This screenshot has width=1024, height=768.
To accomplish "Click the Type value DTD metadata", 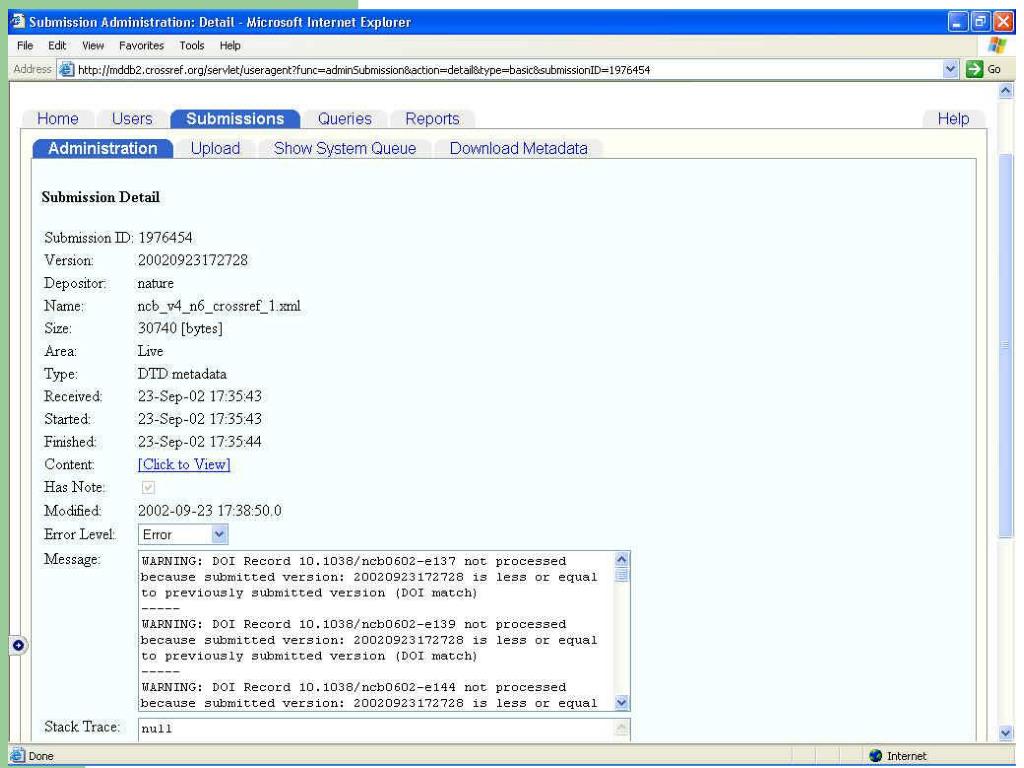I will [x=182, y=374].
